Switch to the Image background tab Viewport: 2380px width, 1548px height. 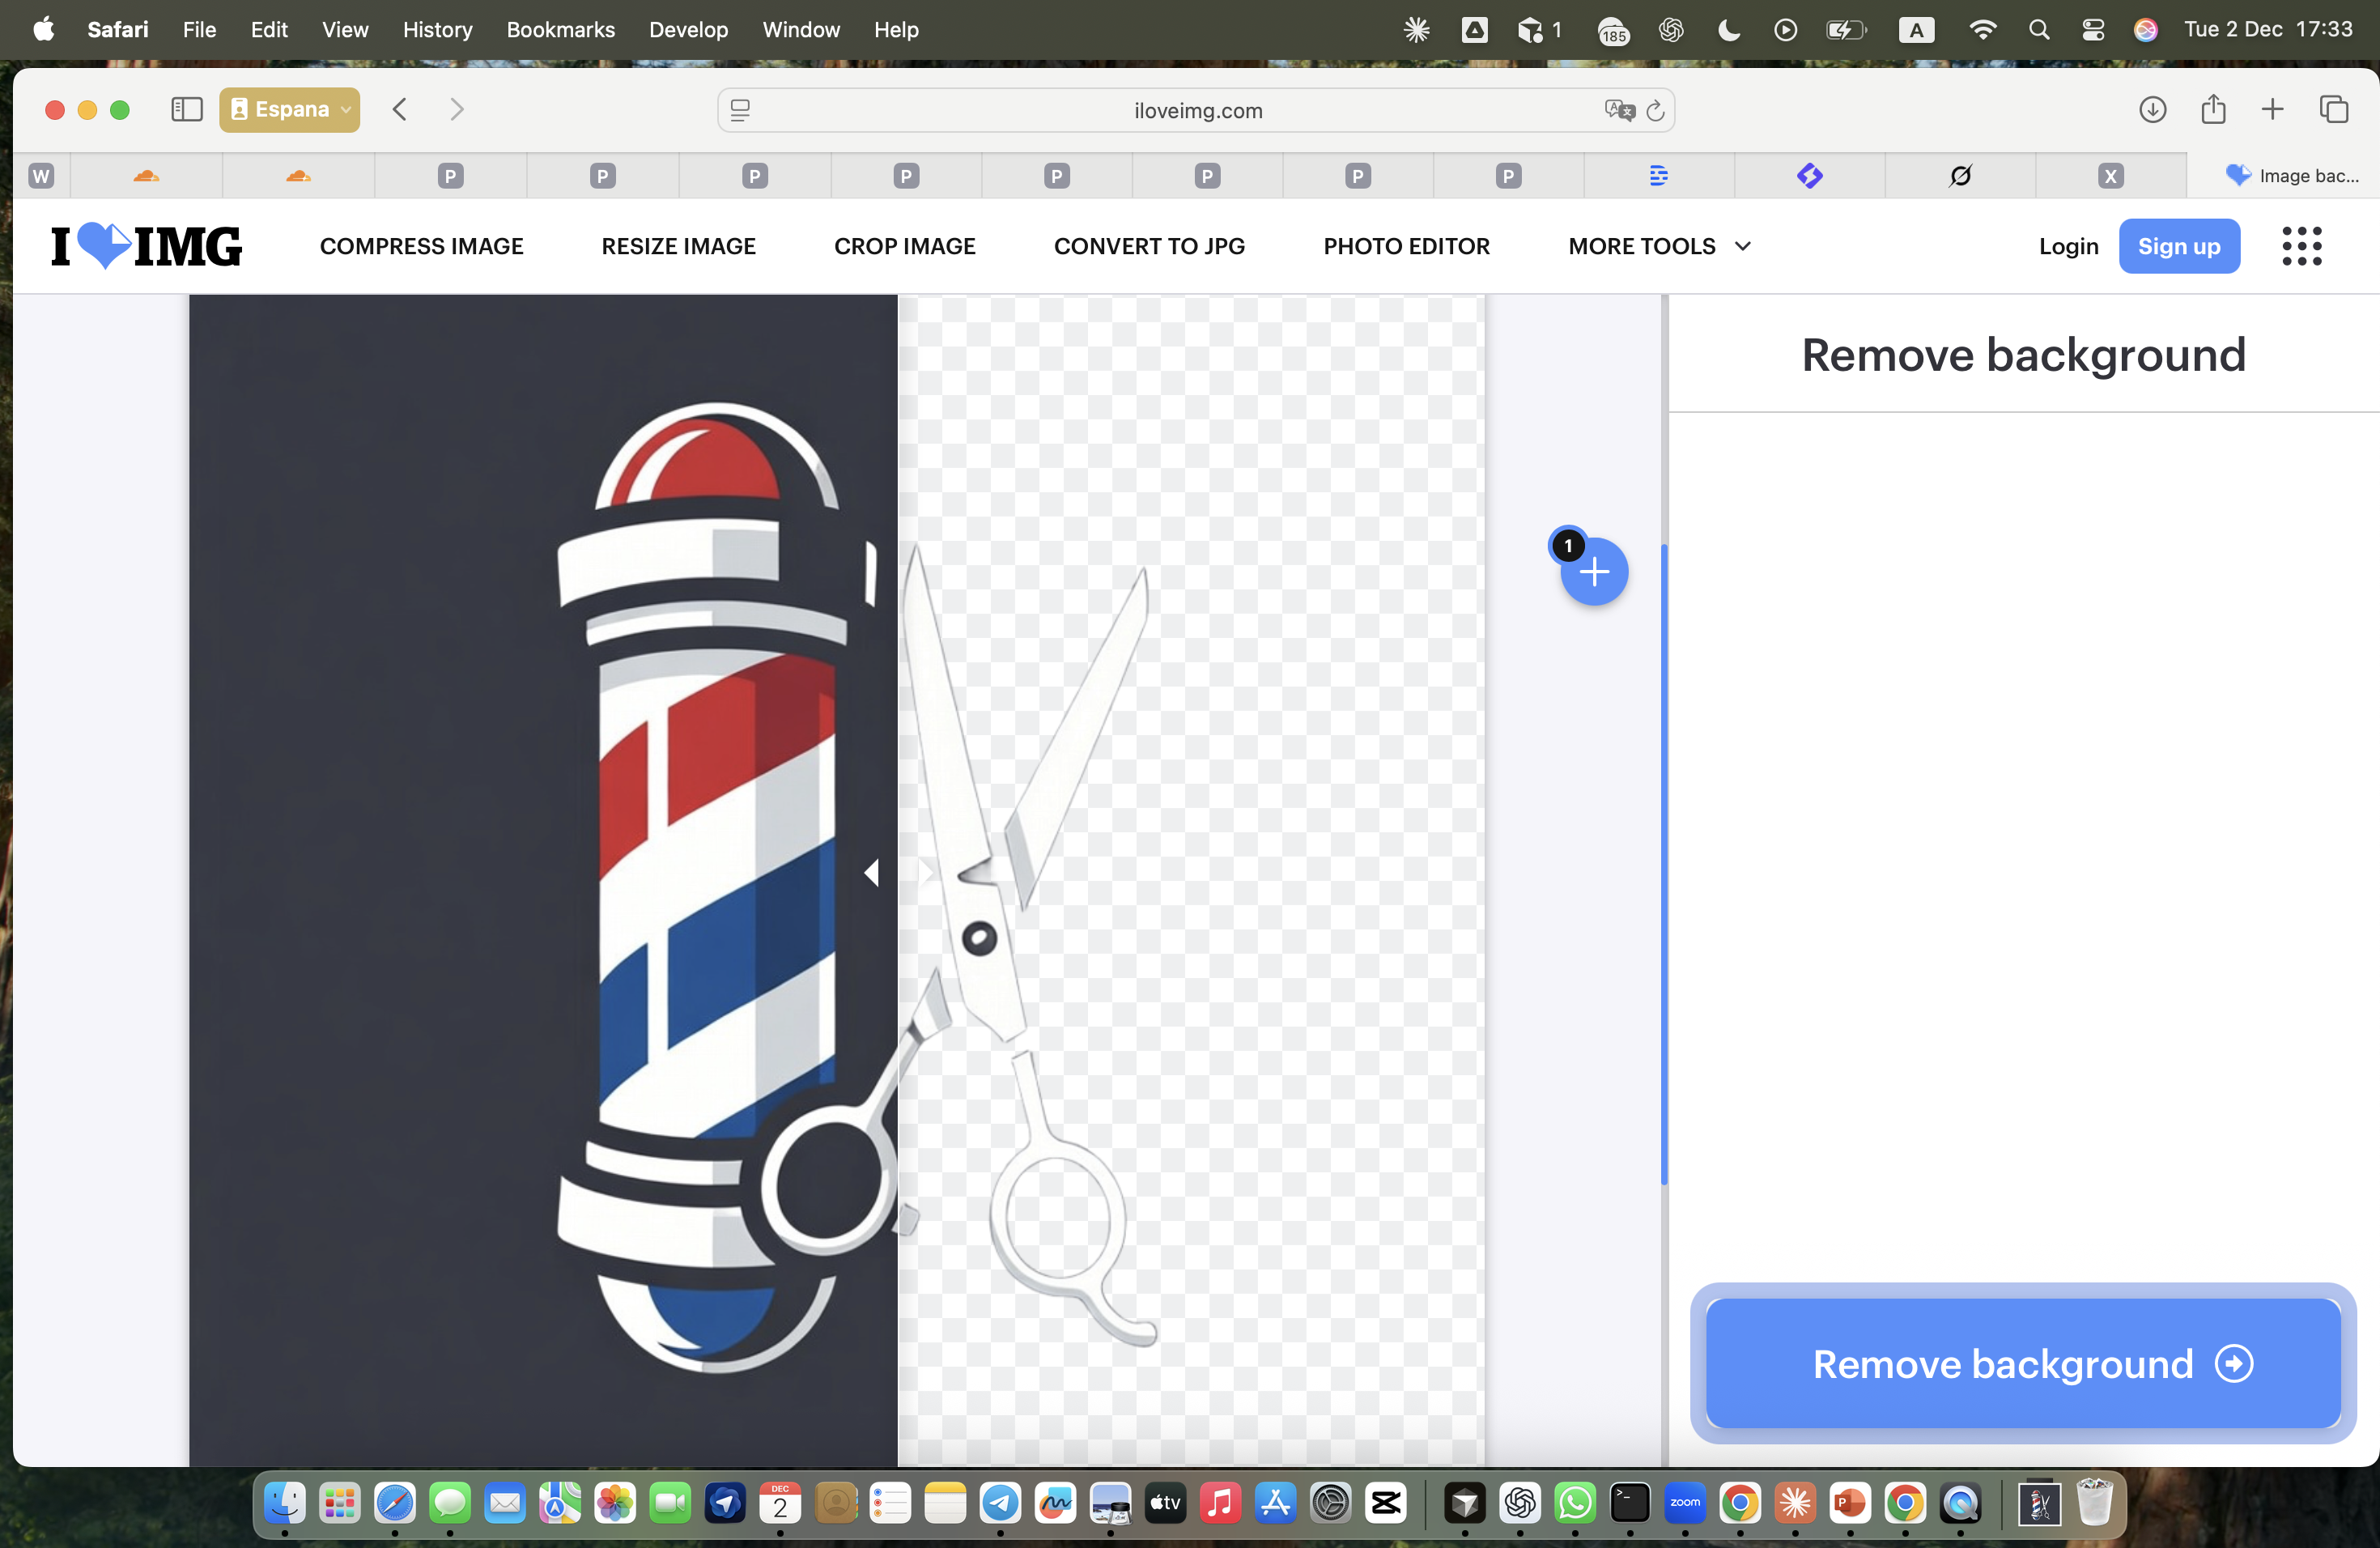(2296, 175)
